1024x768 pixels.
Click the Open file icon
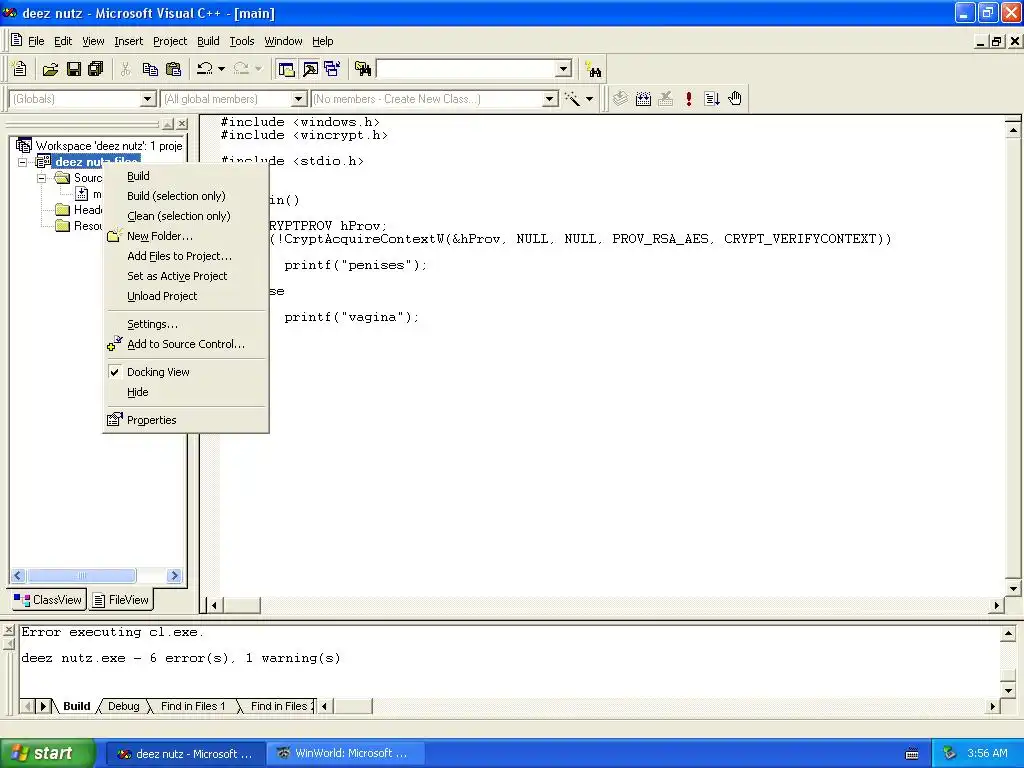point(50,69)
